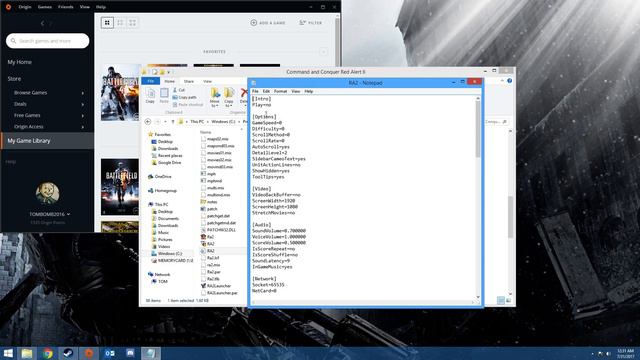The height and width of the screenshot is (360, 640).
Task: Open the Home ribbon tab in Explorer
Action: point(169,81)
